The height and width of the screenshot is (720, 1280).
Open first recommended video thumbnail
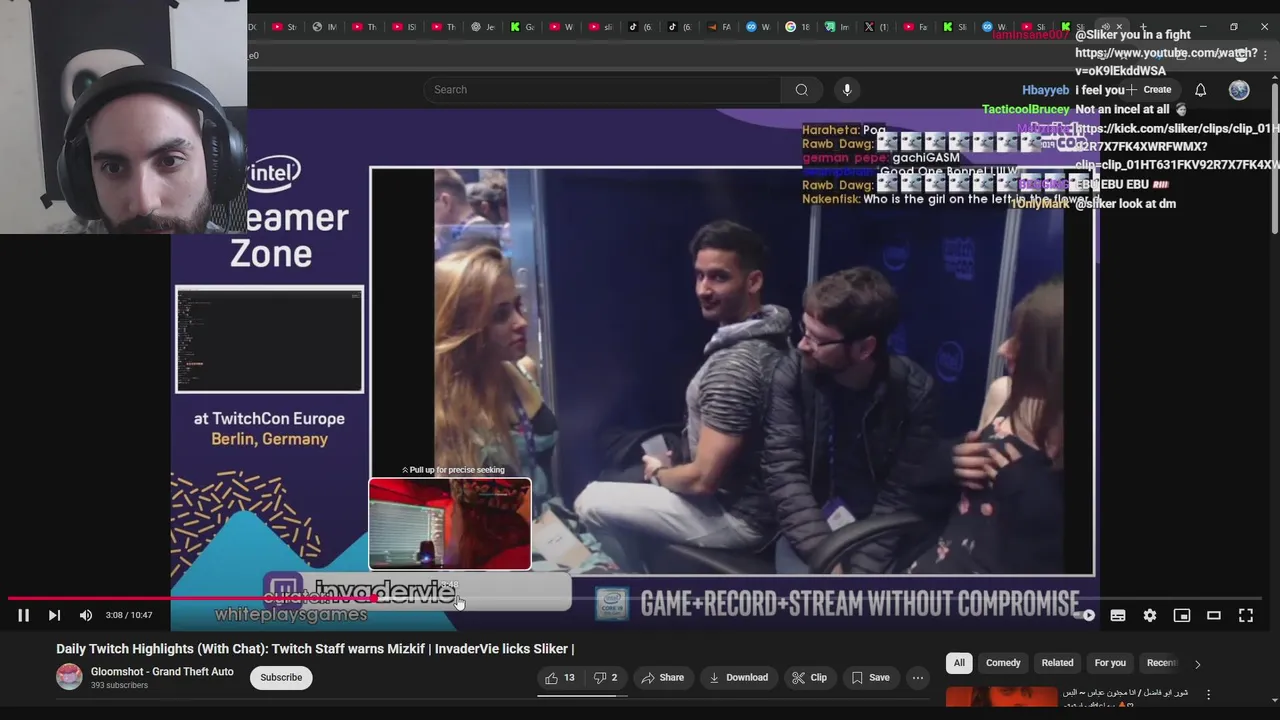coord(1001,697)
